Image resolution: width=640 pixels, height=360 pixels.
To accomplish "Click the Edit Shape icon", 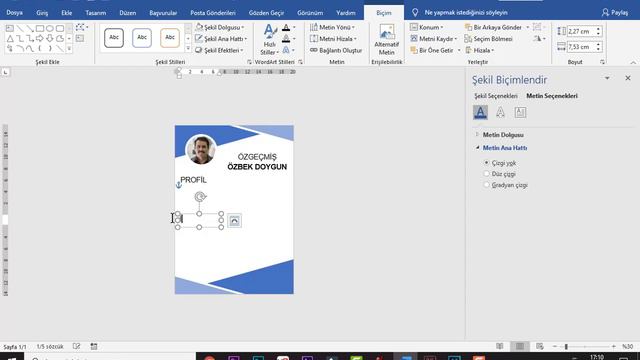I will click(x=80, y=27).
